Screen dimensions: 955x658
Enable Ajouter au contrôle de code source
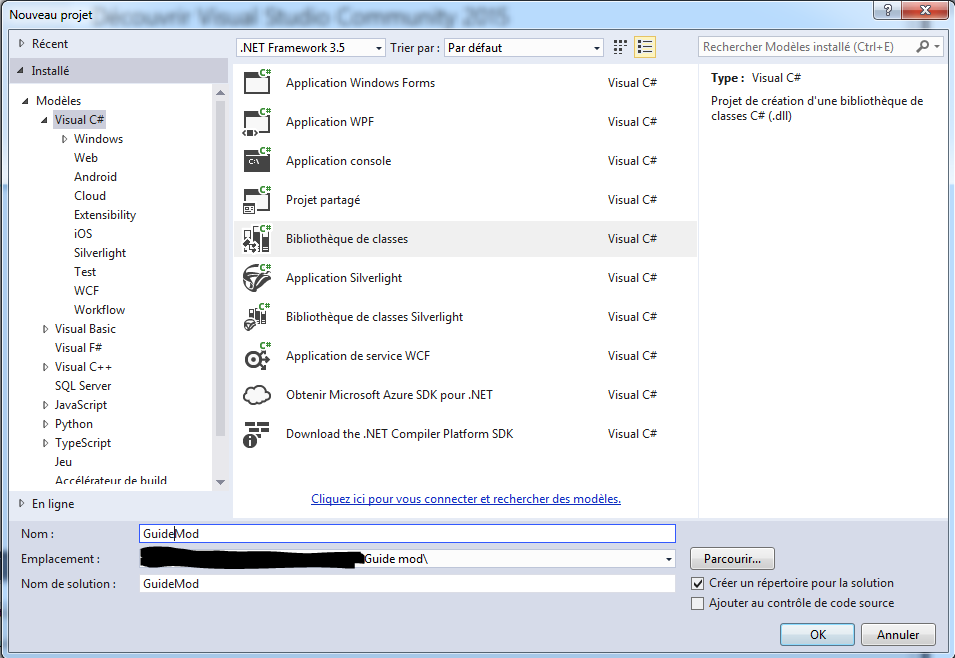698,603
